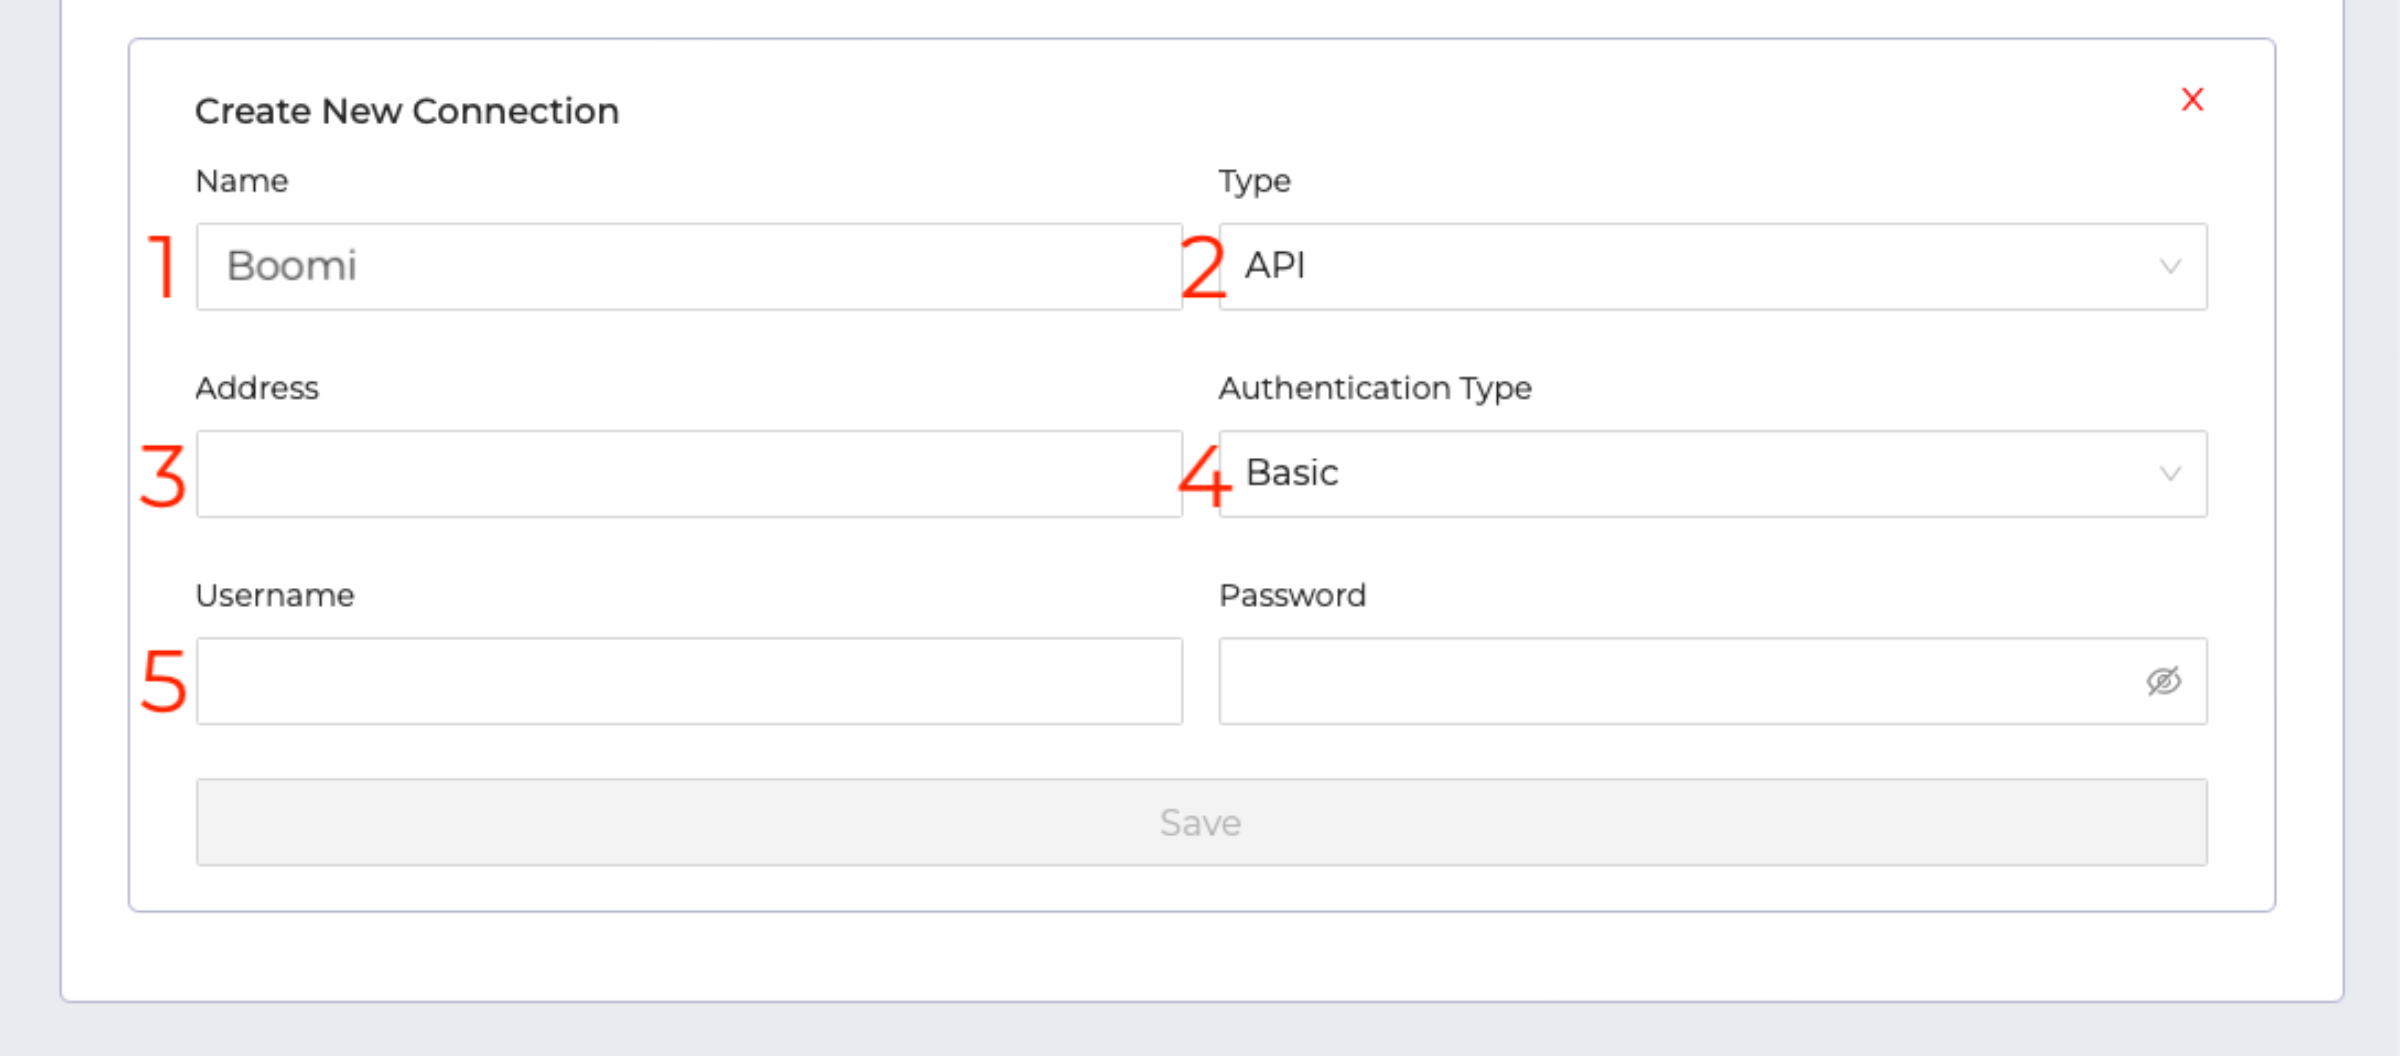Click the Name label

pyautogui.click(x=242, y=181)
